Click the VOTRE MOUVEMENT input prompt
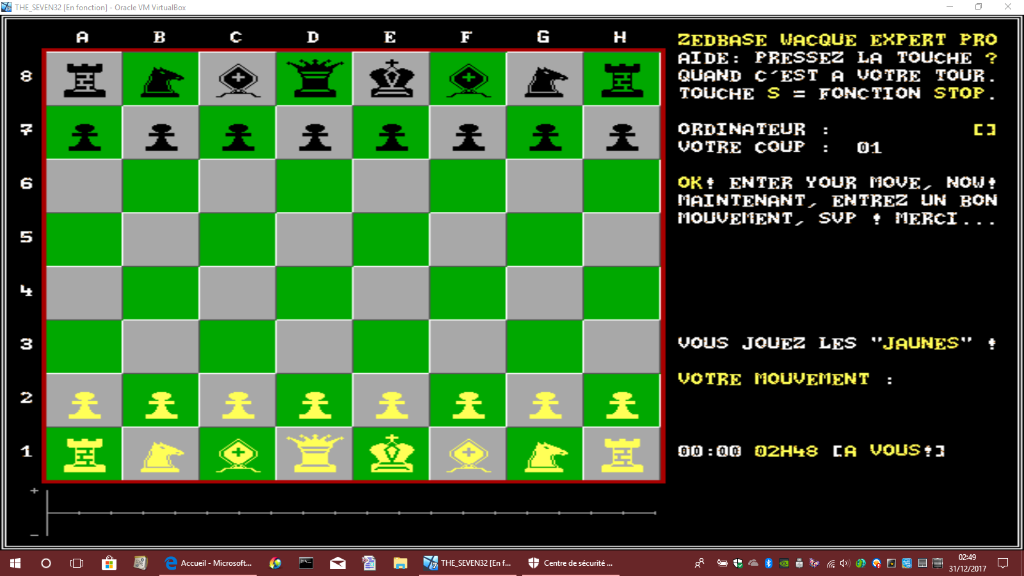 (x=786, y=379)
